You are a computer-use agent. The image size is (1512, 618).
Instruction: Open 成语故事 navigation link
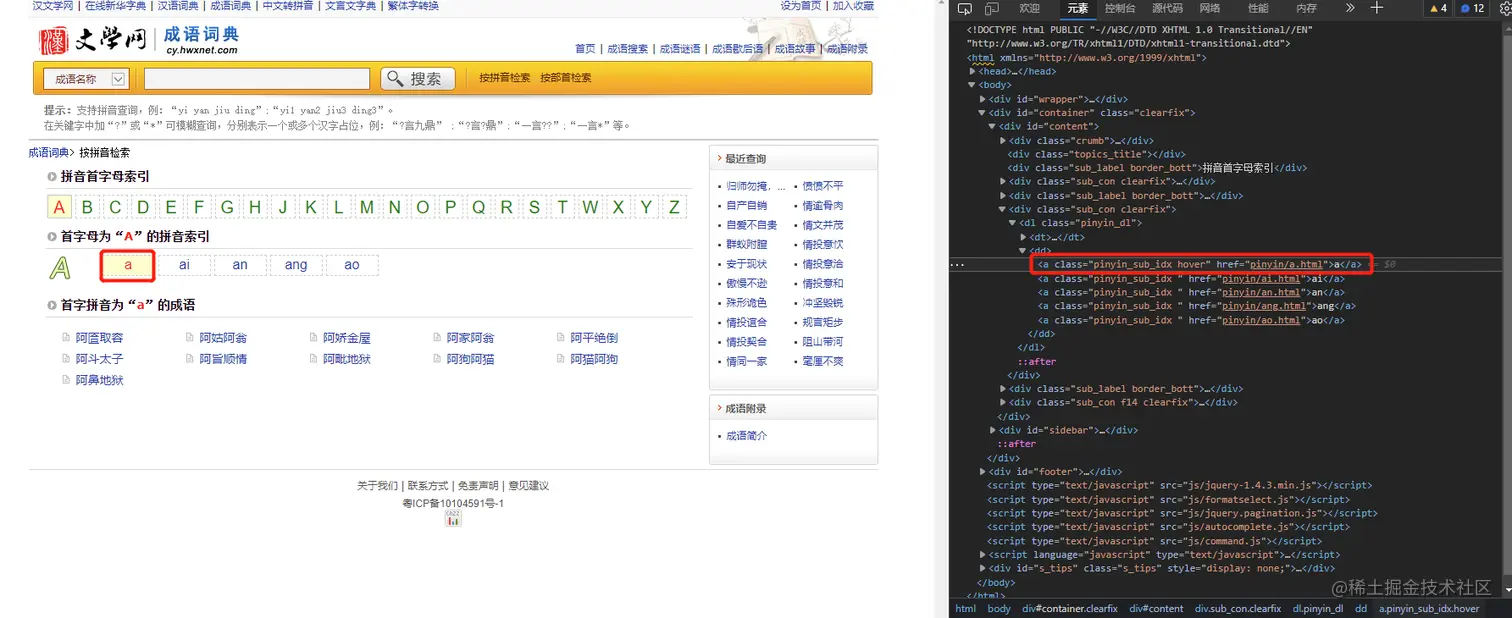pyautogui.click(x=795, y=48)
